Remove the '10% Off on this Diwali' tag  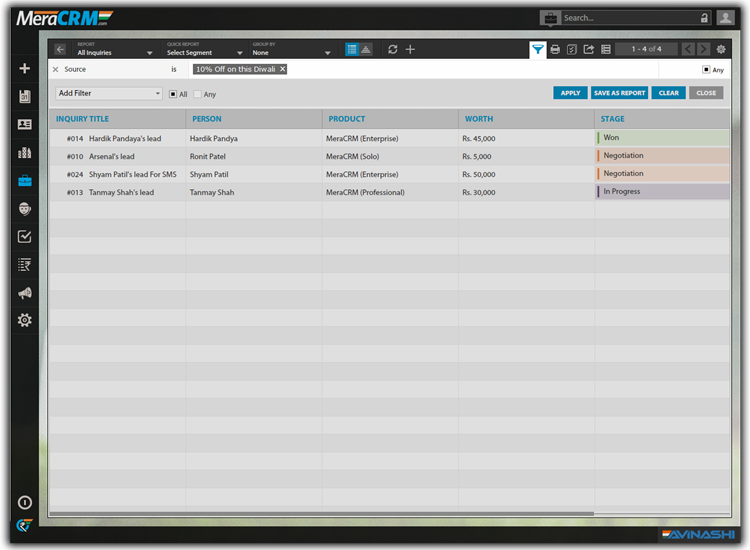tap(283, 69)
